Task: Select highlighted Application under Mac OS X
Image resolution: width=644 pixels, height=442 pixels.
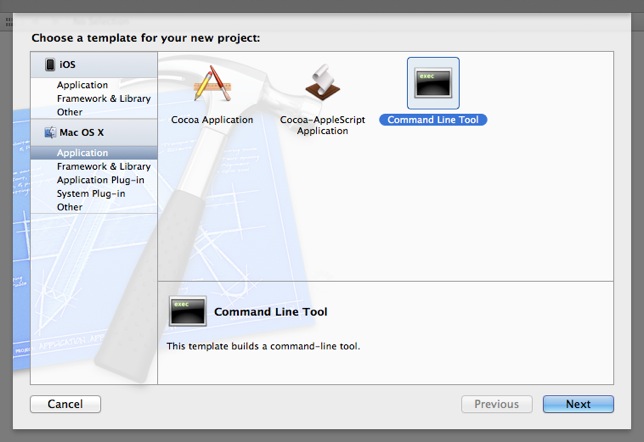Action: [x=94, y=153]
